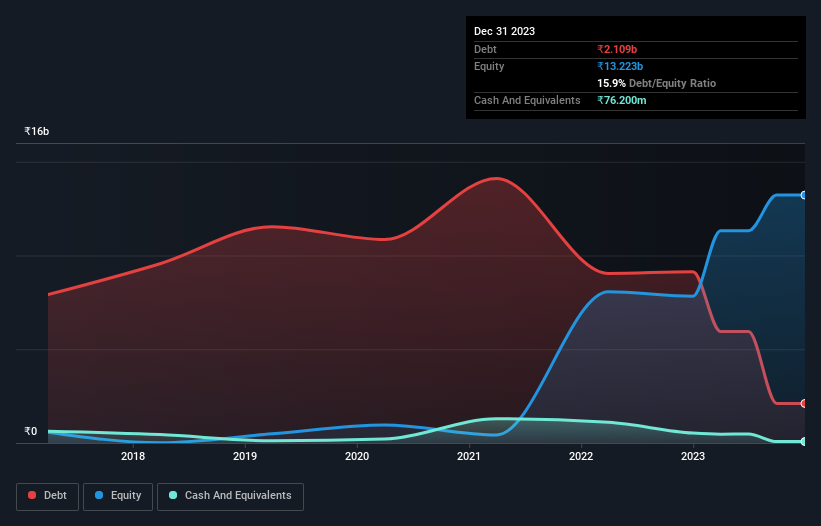
Task: Toggle Cash And Equivalents legend button
Action: coord(230,496)
